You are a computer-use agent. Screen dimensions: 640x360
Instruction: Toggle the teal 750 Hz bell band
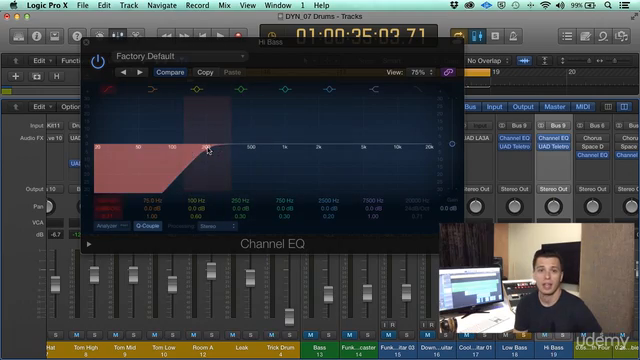pyautogui.click(x=285, y=89)
